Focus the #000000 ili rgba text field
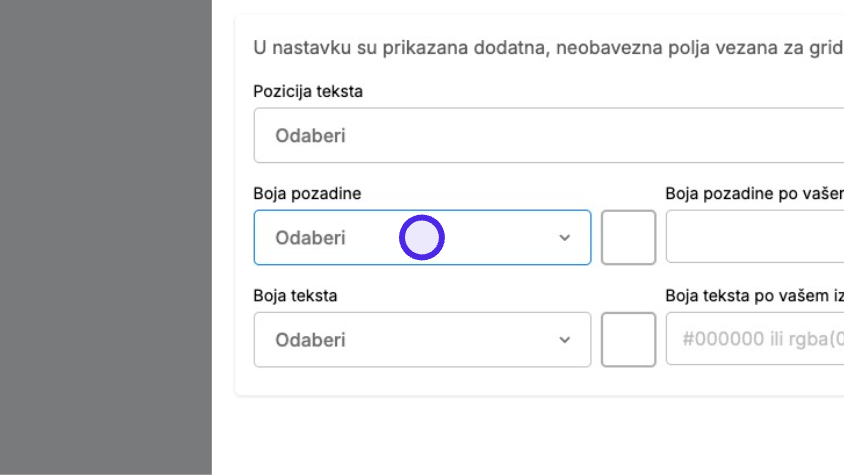The image size is (844, 475). pyautogui.click(x=755, y=339)
